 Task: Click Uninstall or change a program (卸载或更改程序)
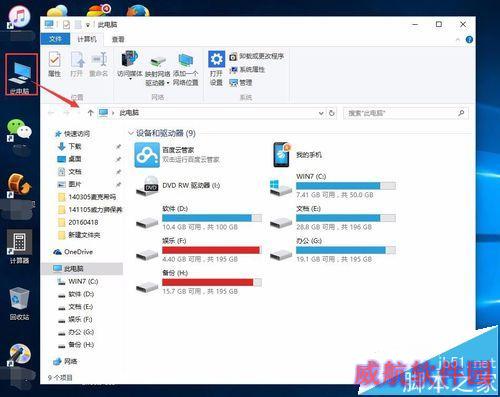pyautogui.click(x=257, y=56)
